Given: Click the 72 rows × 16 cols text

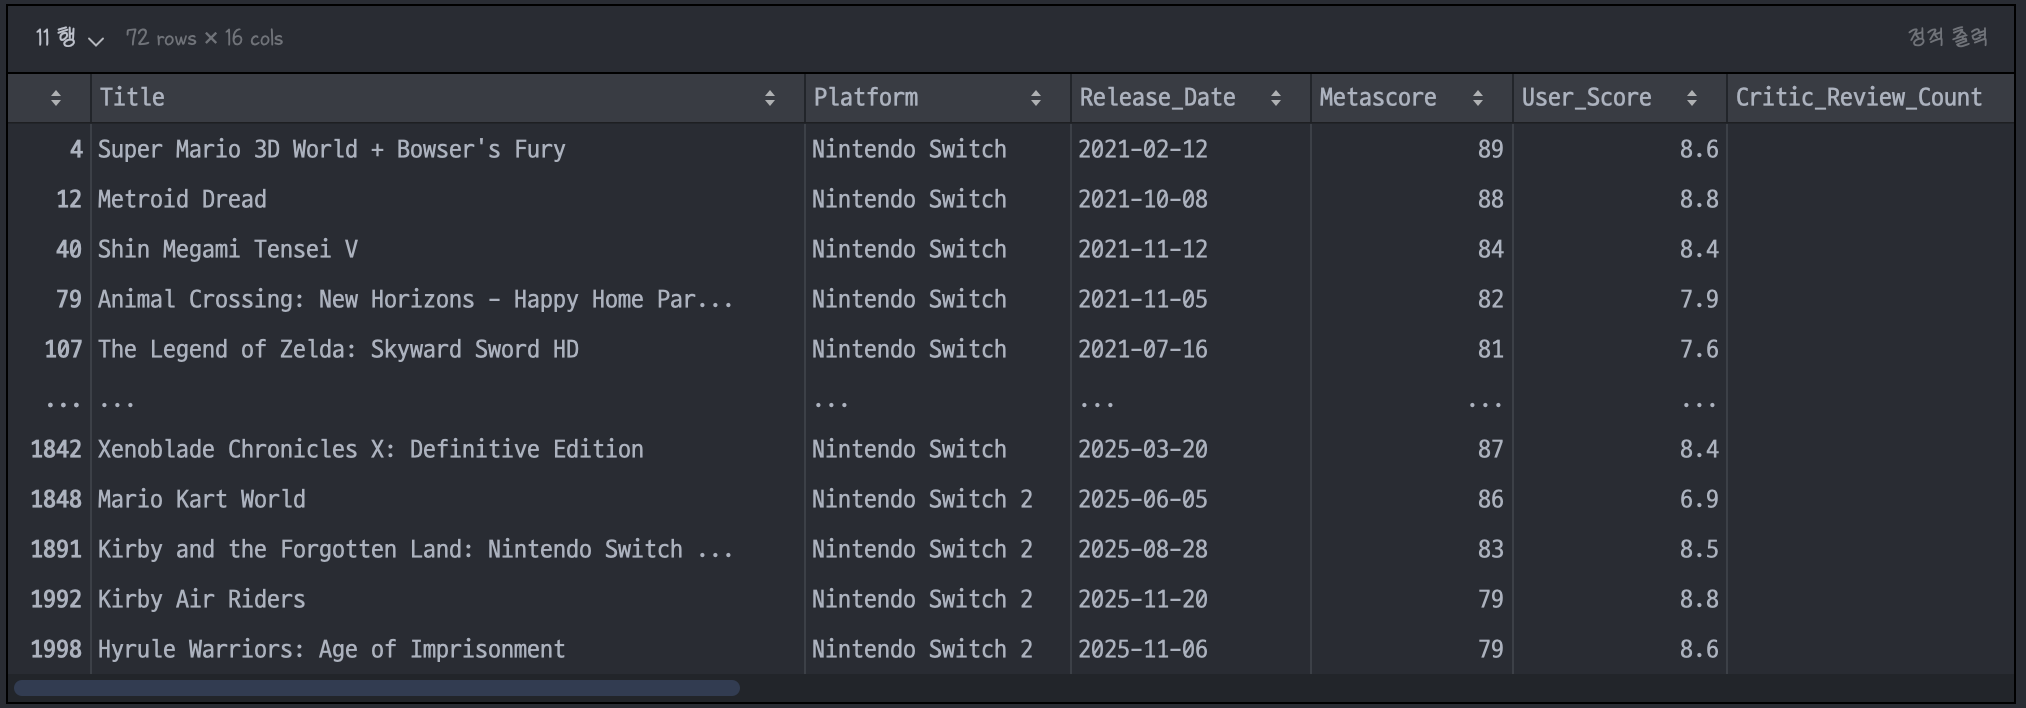Looking at the screenshot, I should tap(204, 38).
